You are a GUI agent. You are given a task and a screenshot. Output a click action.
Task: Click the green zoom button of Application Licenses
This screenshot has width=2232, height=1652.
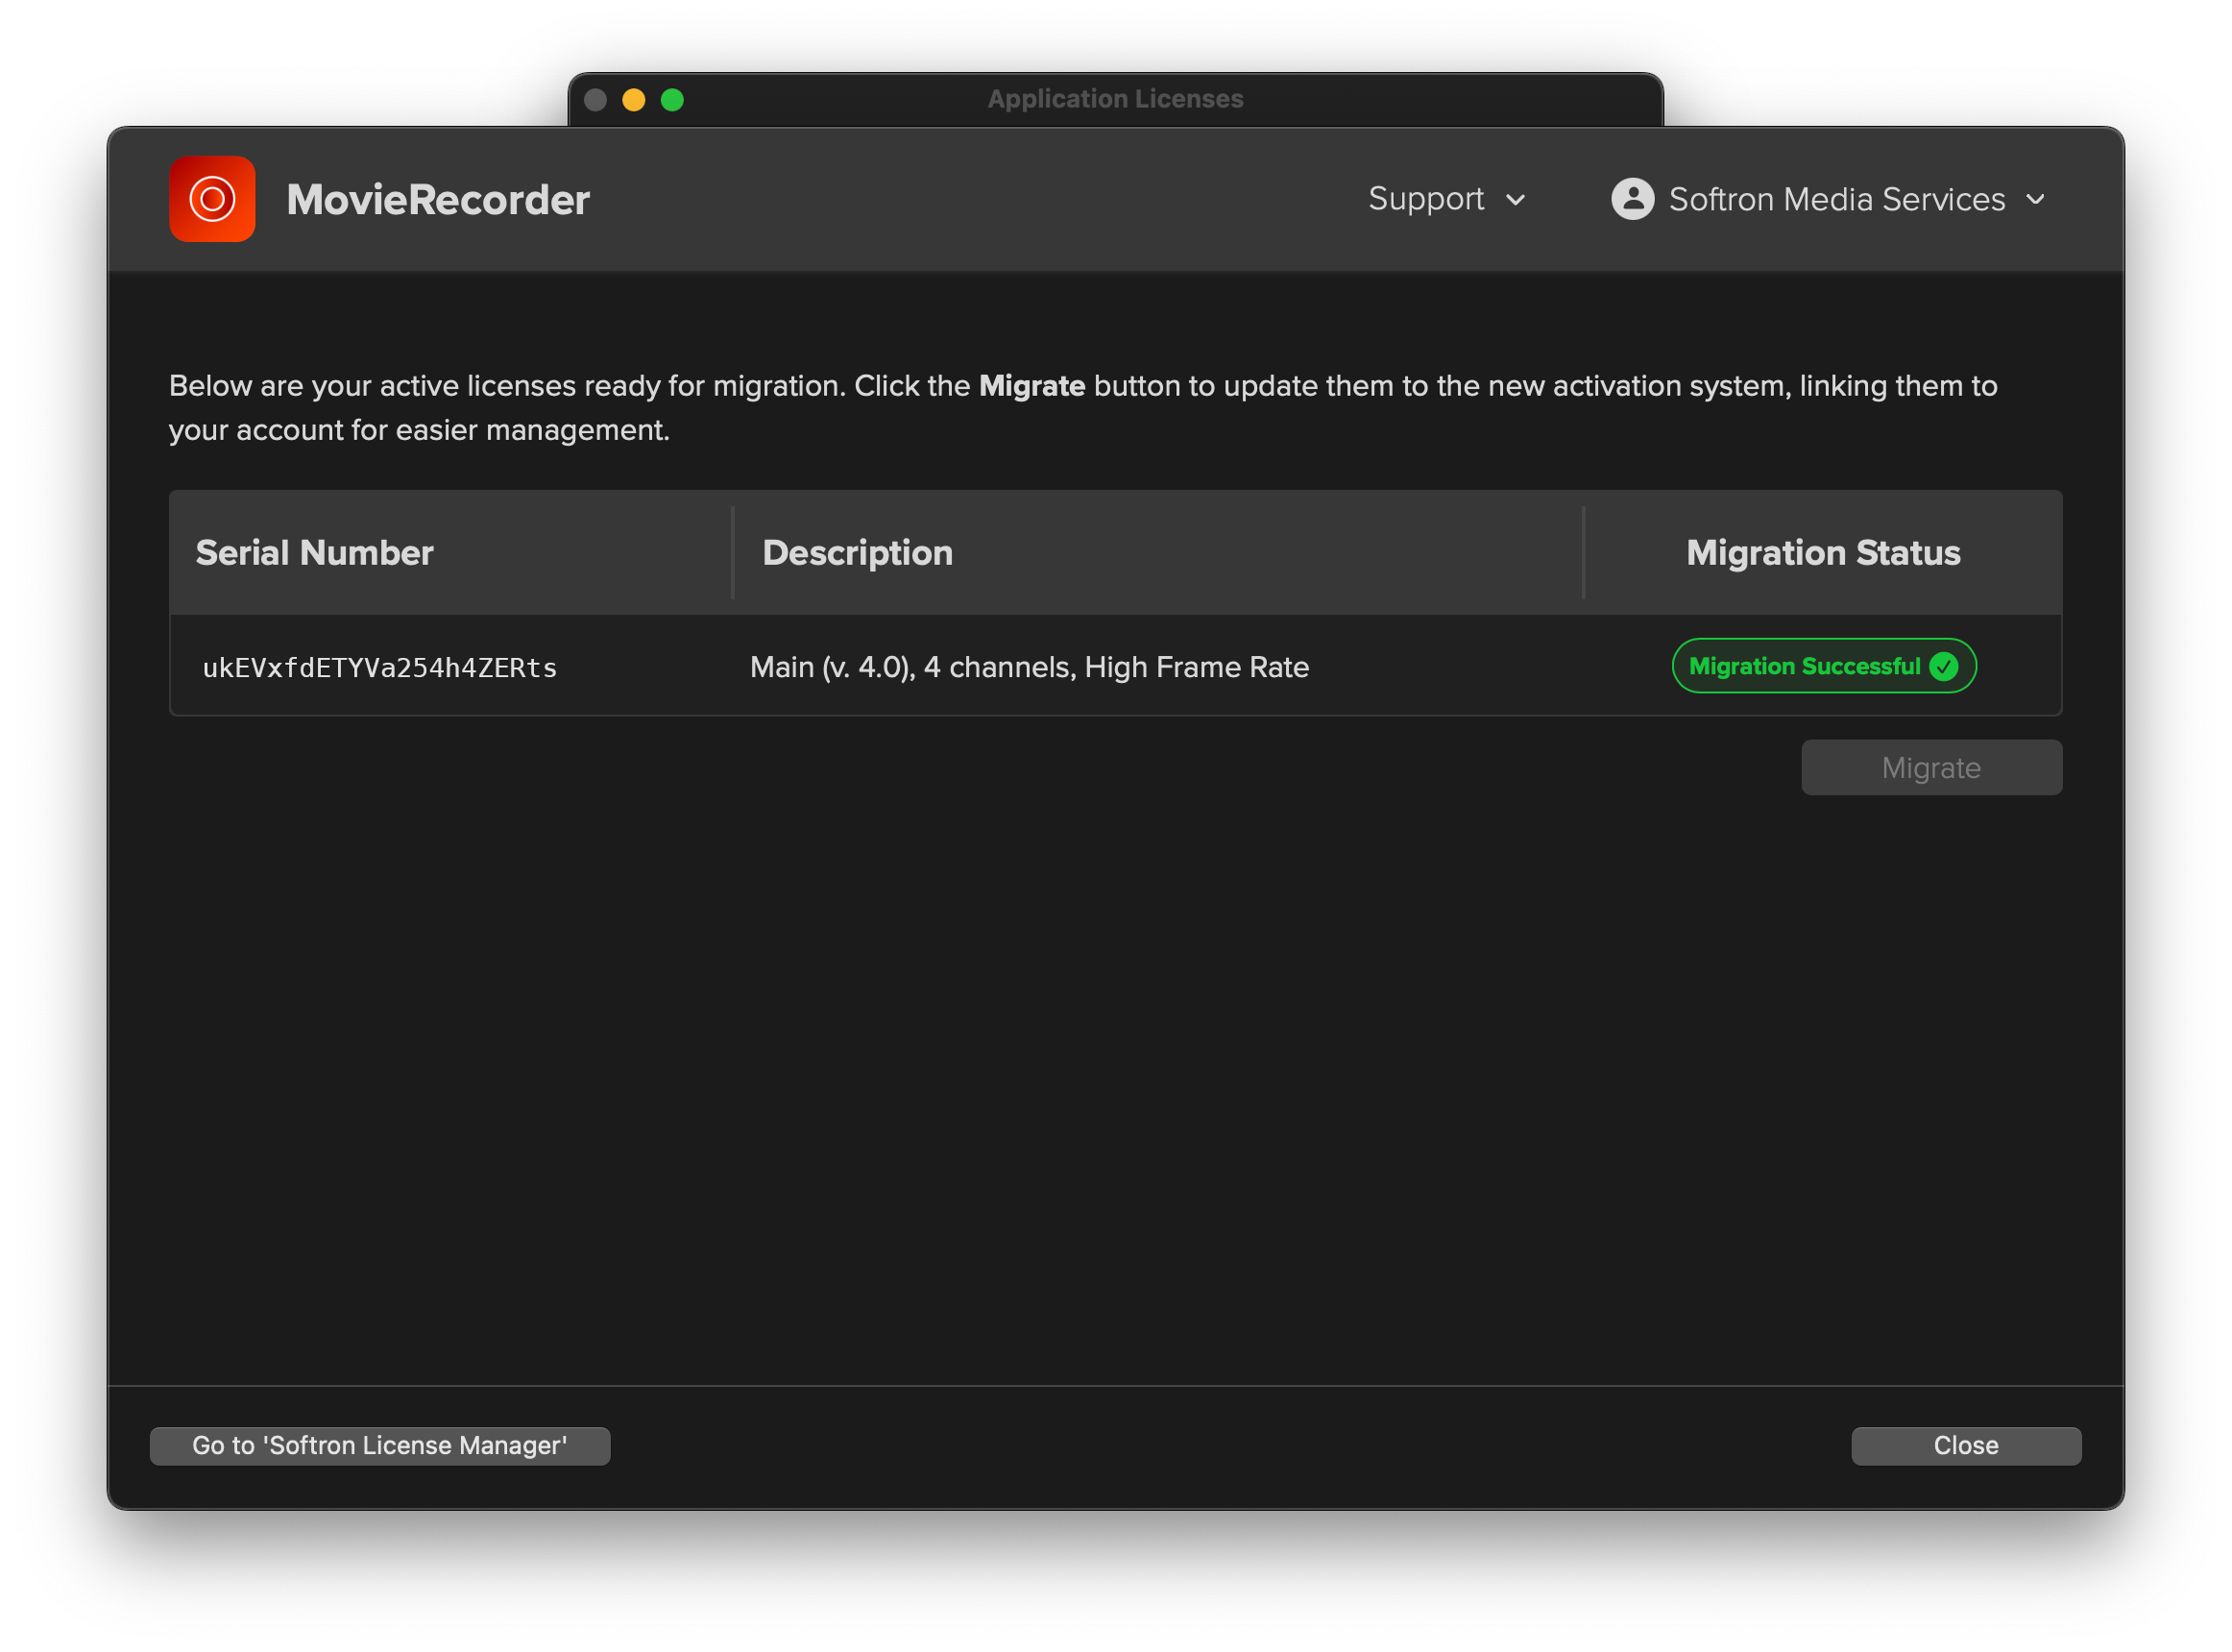click(x=673, y=100)
